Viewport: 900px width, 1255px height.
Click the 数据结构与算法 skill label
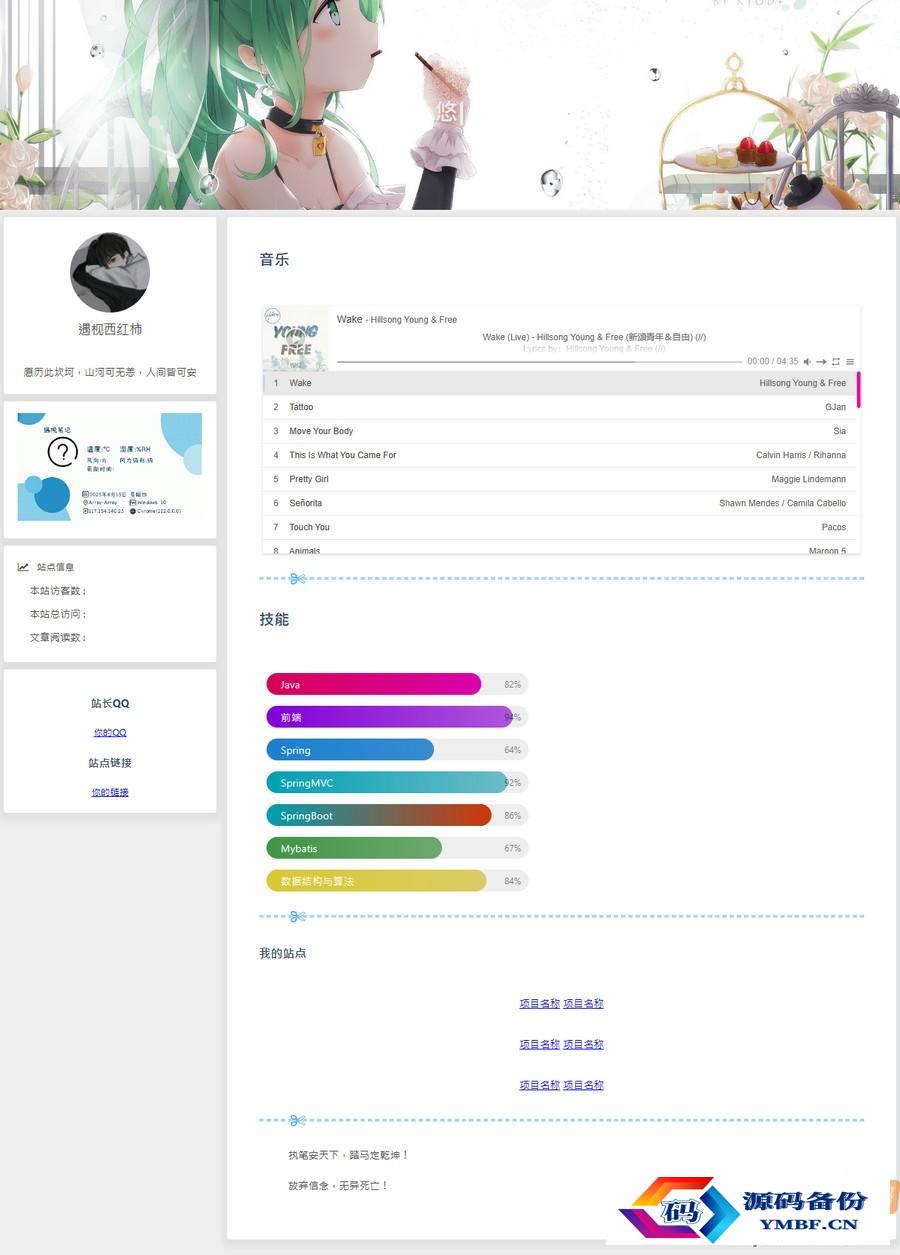(317, 881)
